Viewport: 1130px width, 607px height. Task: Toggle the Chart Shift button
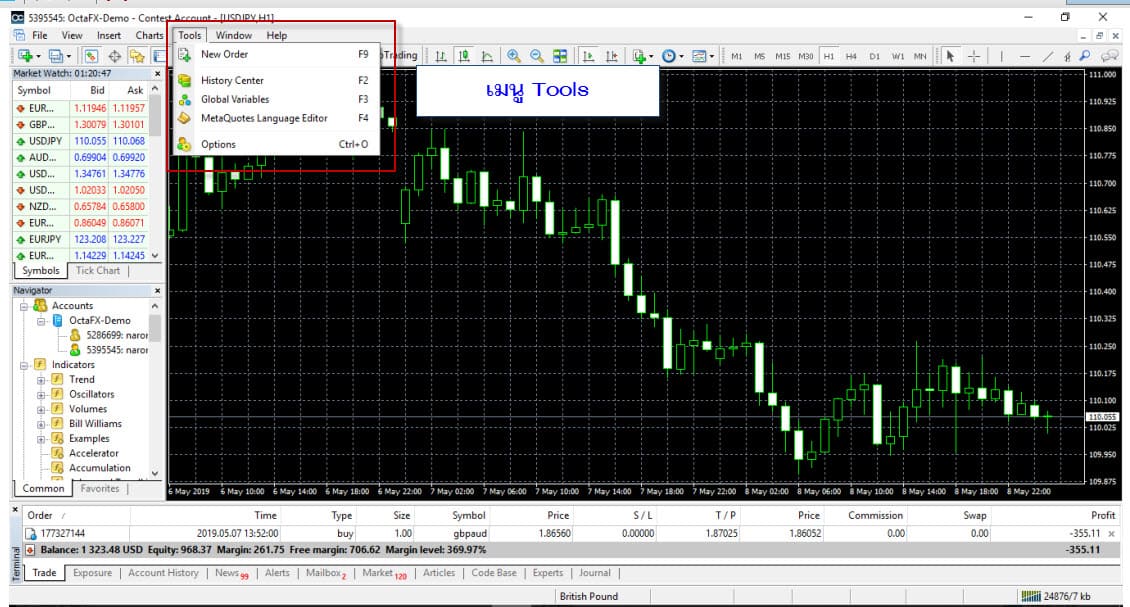click(x=611, y=56)
